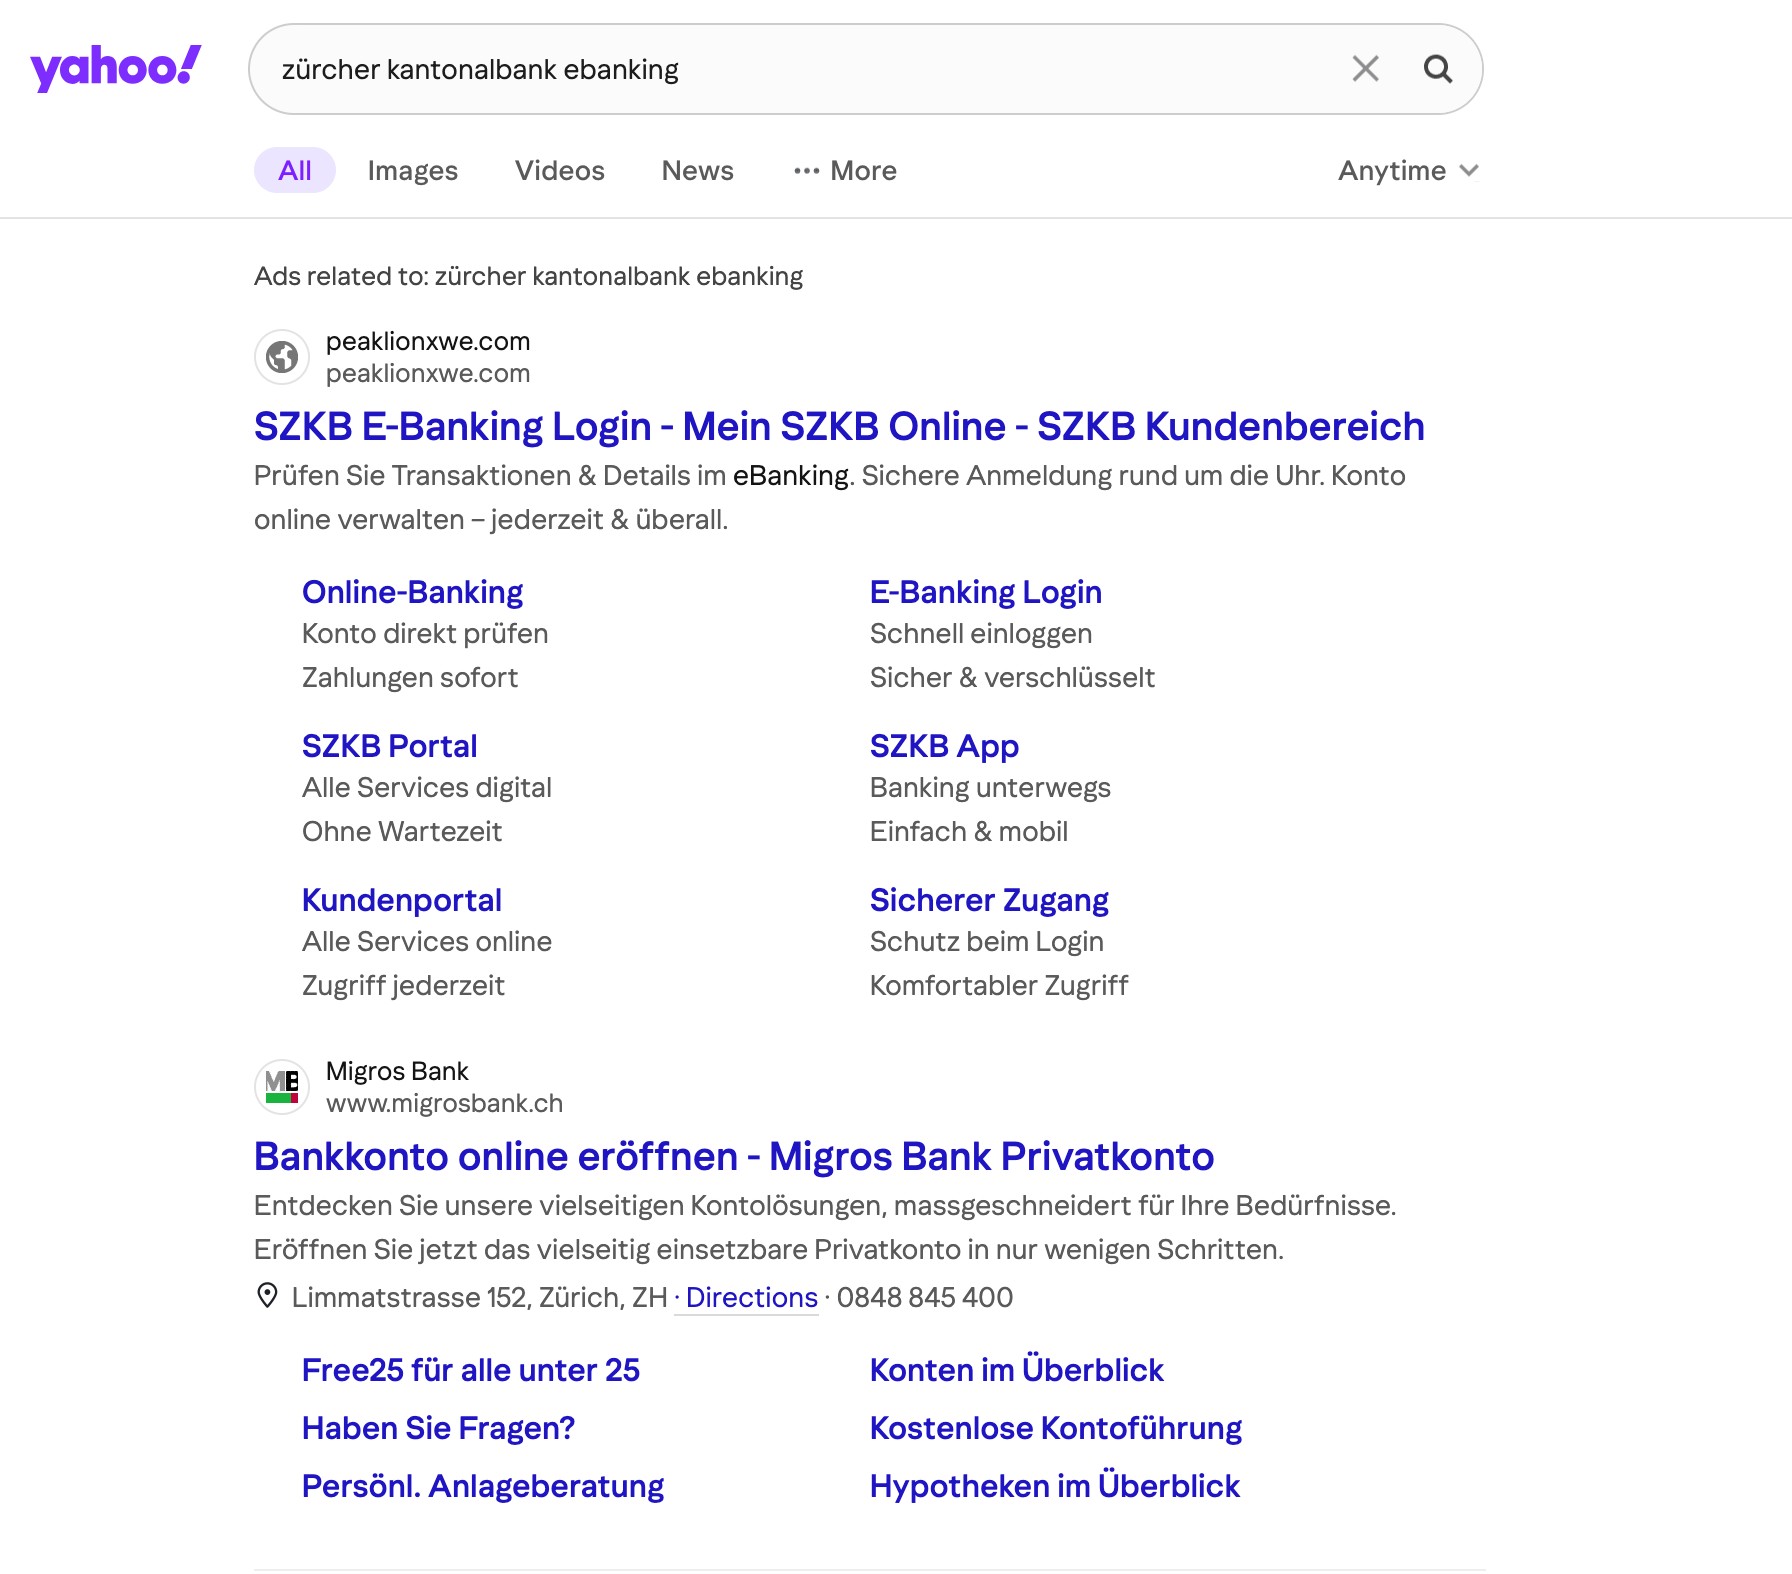Open Free25 für alle unter 25
The image size is (1792, 1574).
tap(471, 1370)
